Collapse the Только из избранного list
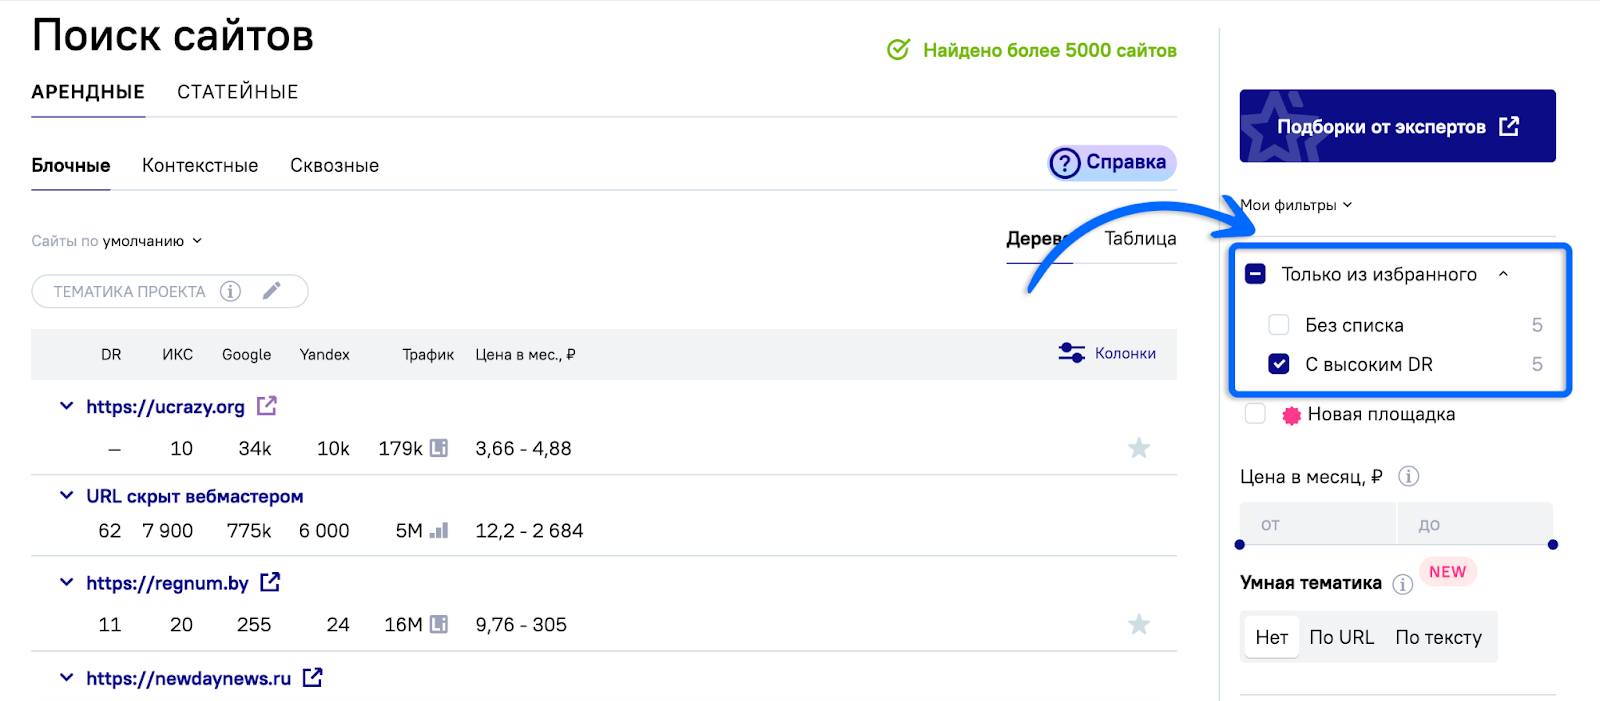This screenshot has width=1600, height=701. [x=1503, y=274]
